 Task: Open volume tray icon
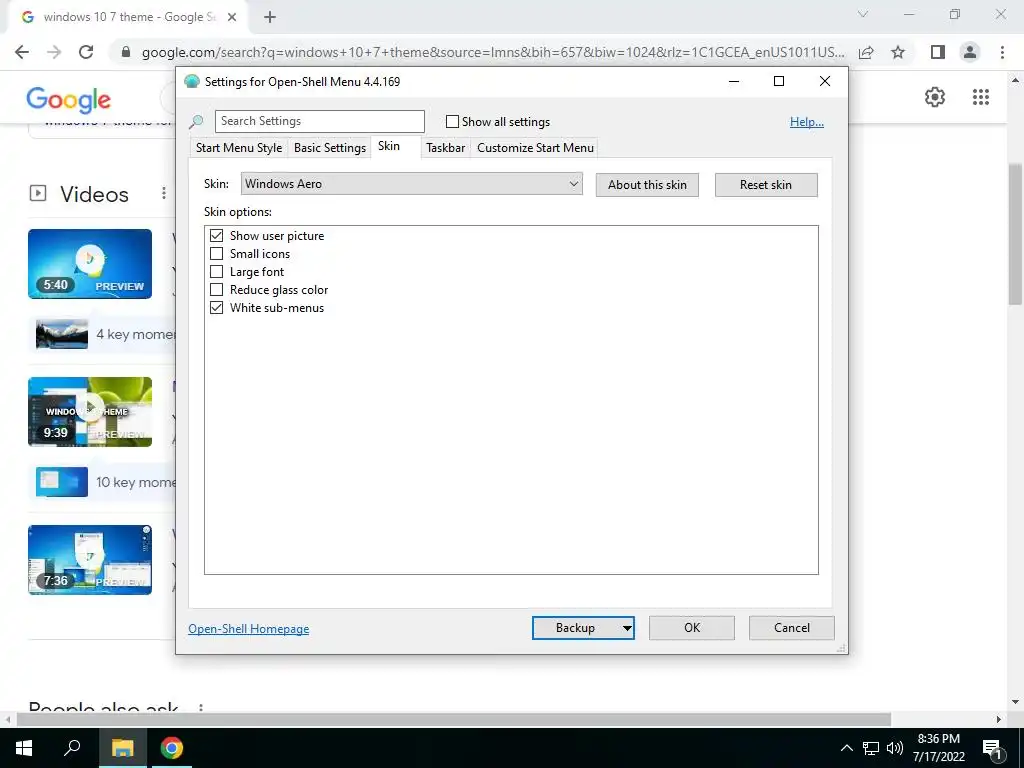(x=895, y=748)
